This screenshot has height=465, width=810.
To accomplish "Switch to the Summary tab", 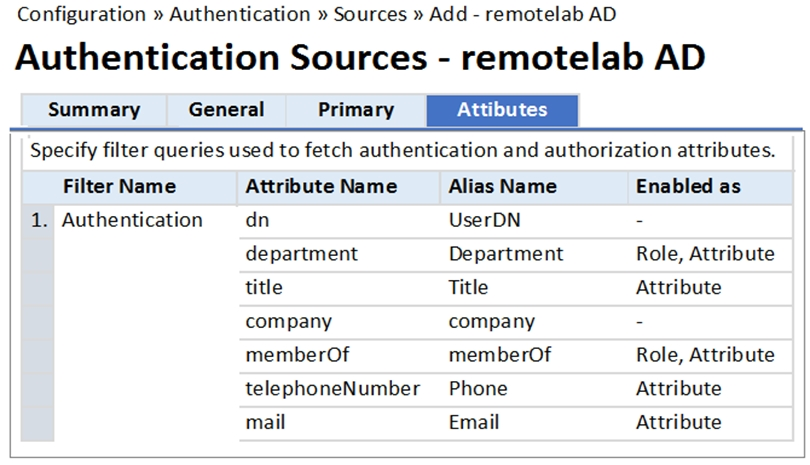I will 93,110.
